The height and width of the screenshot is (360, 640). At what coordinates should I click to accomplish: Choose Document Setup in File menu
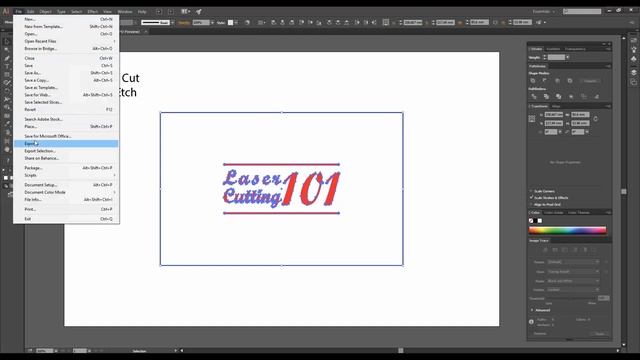tap(66, 185)
